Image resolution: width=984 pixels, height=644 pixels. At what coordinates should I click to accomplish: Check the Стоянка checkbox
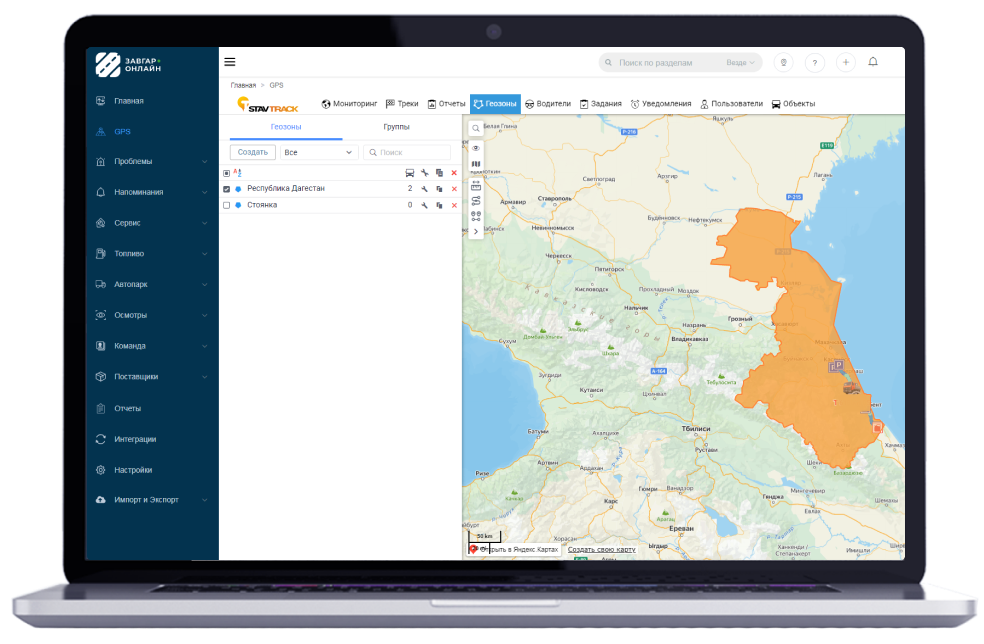pyautogui.click(x=226, y=204)
